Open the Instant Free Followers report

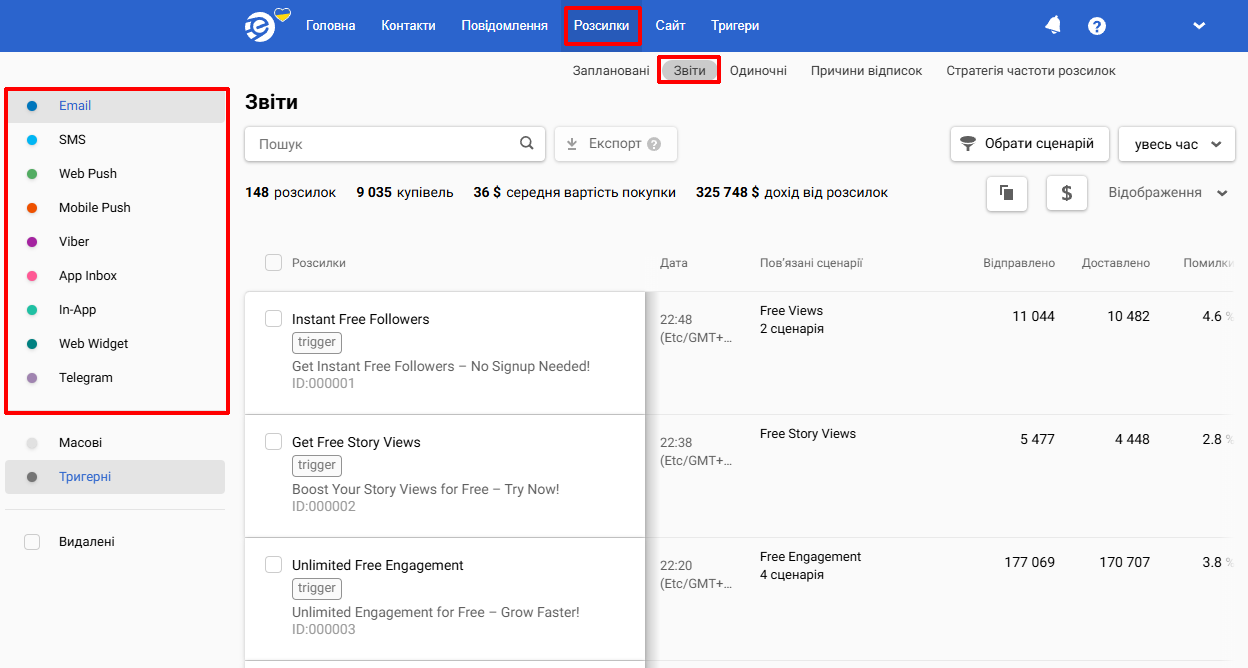tap(360, 319)
